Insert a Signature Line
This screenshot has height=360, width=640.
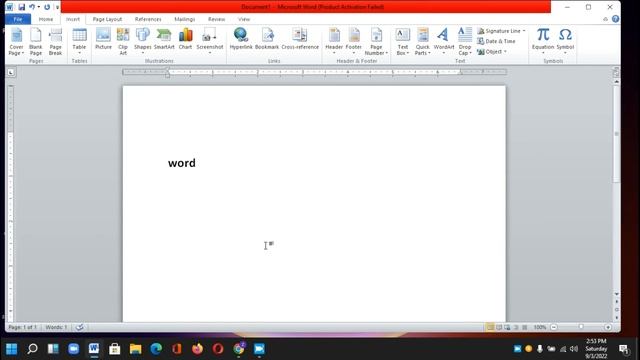pos(501,31)
